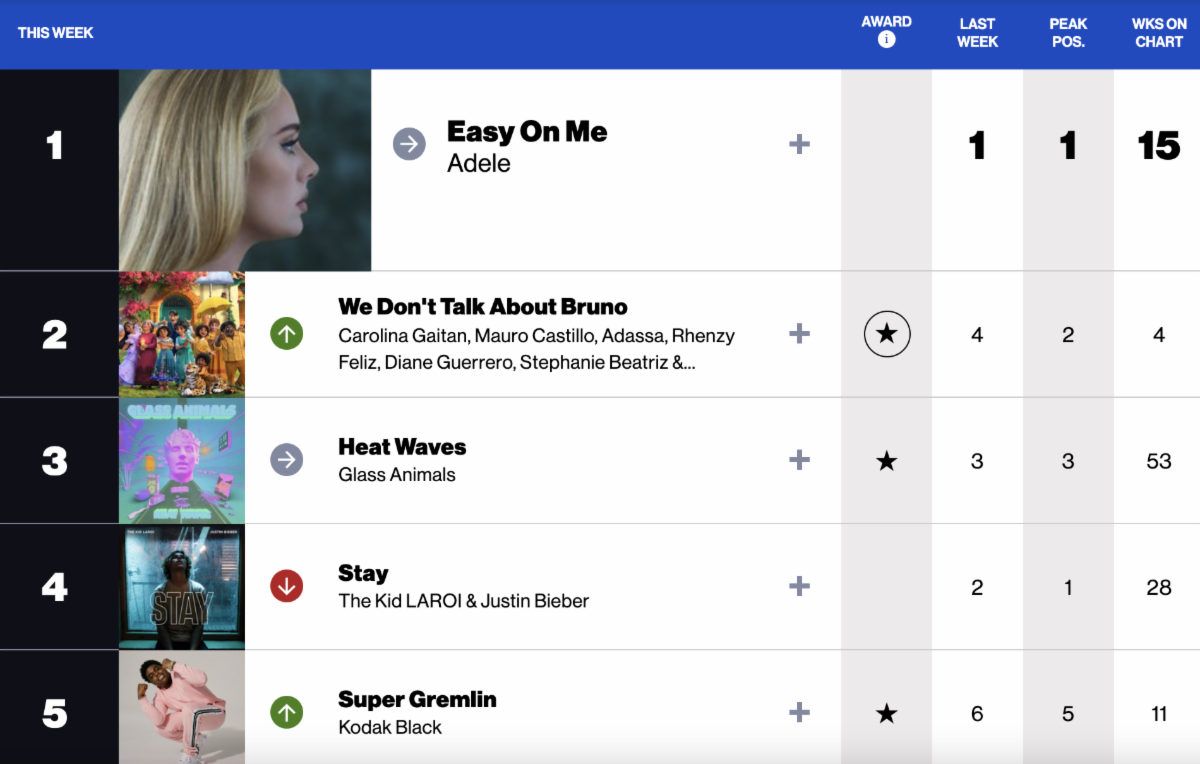Expand the Easy On Me row with plus
The height and width of the screenshot is (764, 1200).
point(799,145)
